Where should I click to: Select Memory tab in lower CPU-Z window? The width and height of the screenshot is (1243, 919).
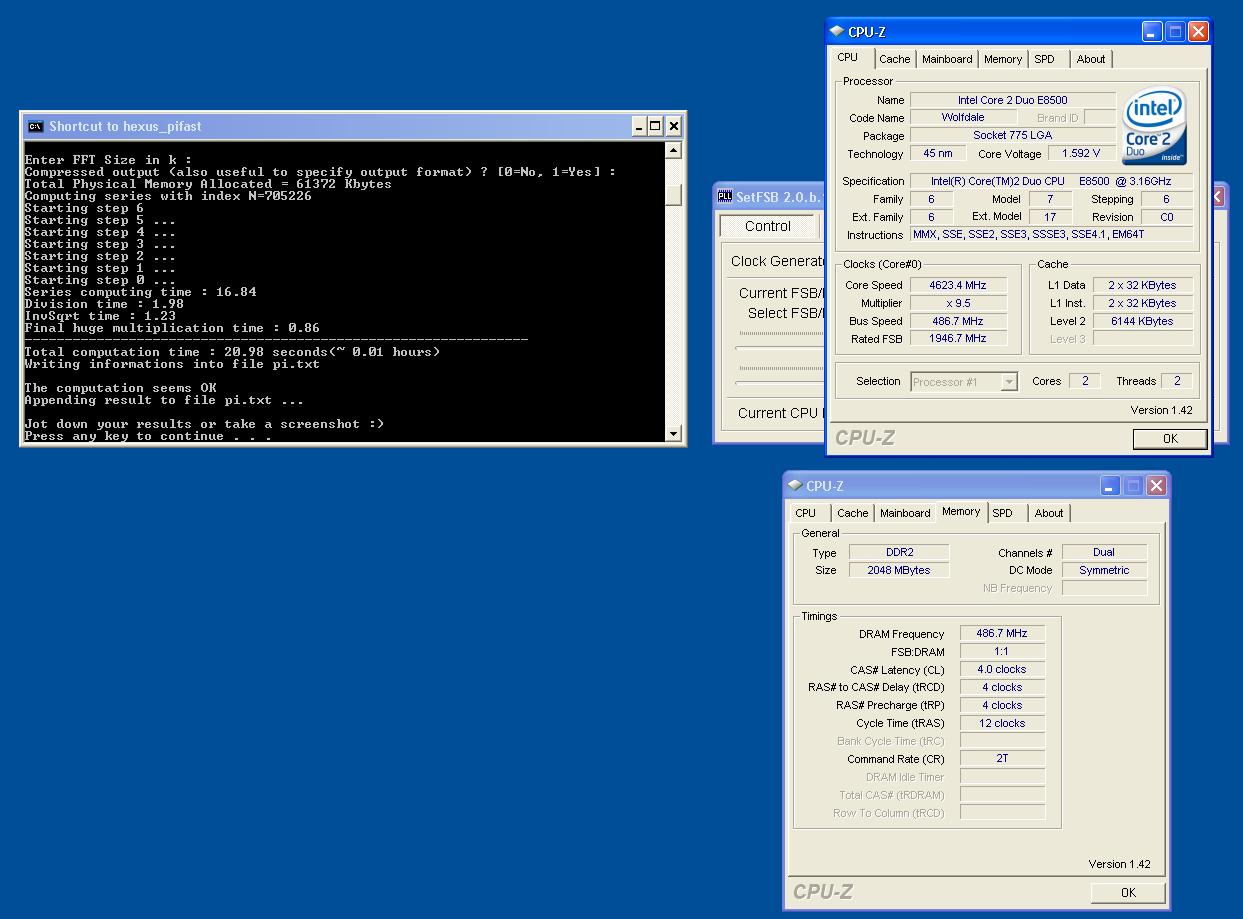coord(961,511)
